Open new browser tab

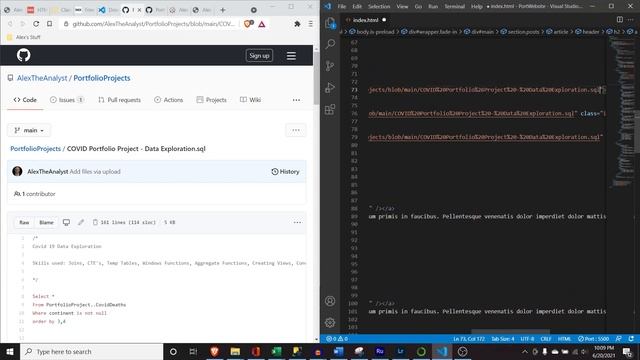[223, 10]
